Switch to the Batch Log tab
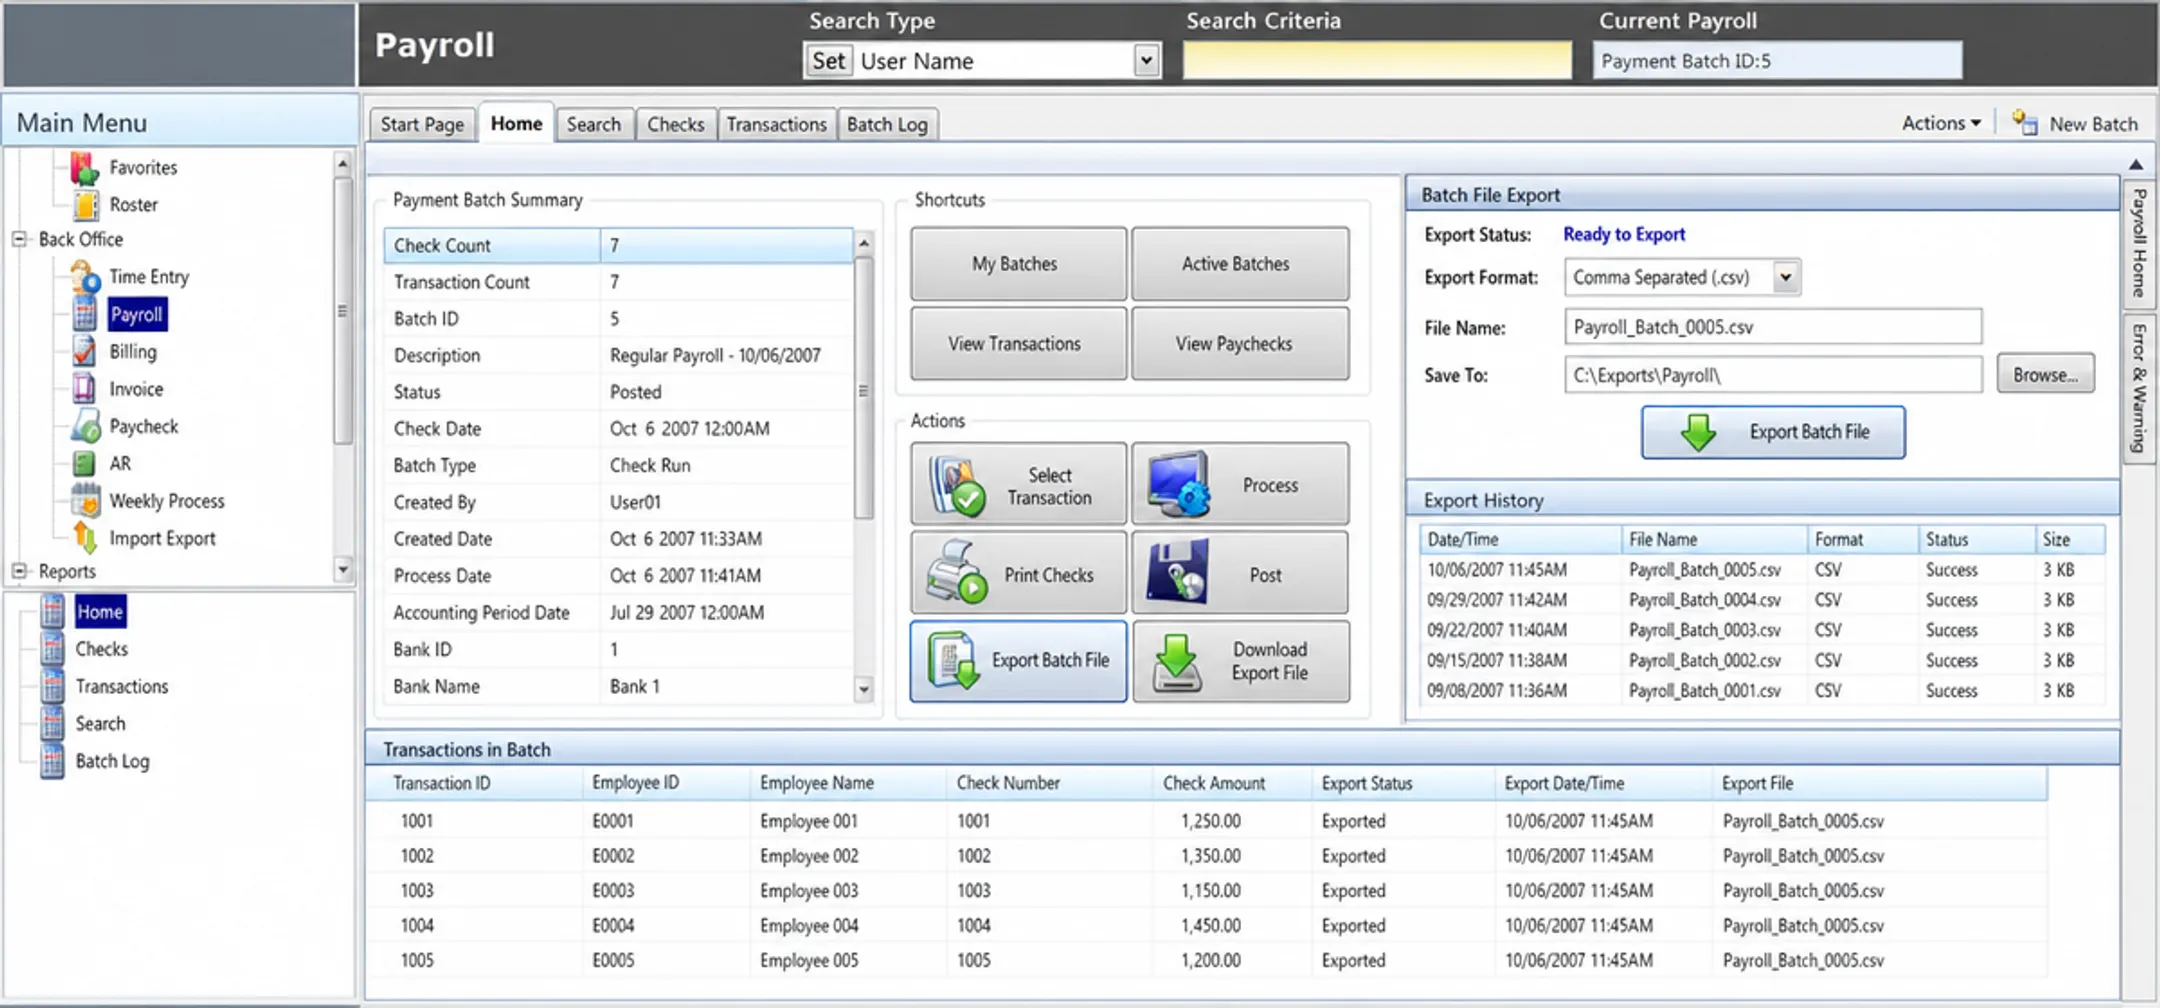2160x1008 pixels. pos(888,124)
